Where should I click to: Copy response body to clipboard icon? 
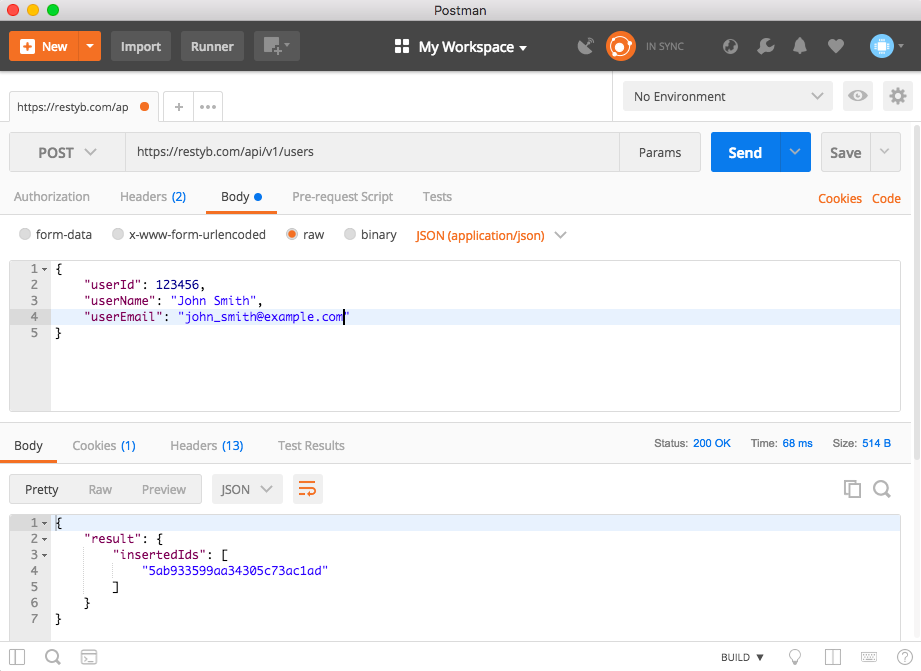point(852,489)
